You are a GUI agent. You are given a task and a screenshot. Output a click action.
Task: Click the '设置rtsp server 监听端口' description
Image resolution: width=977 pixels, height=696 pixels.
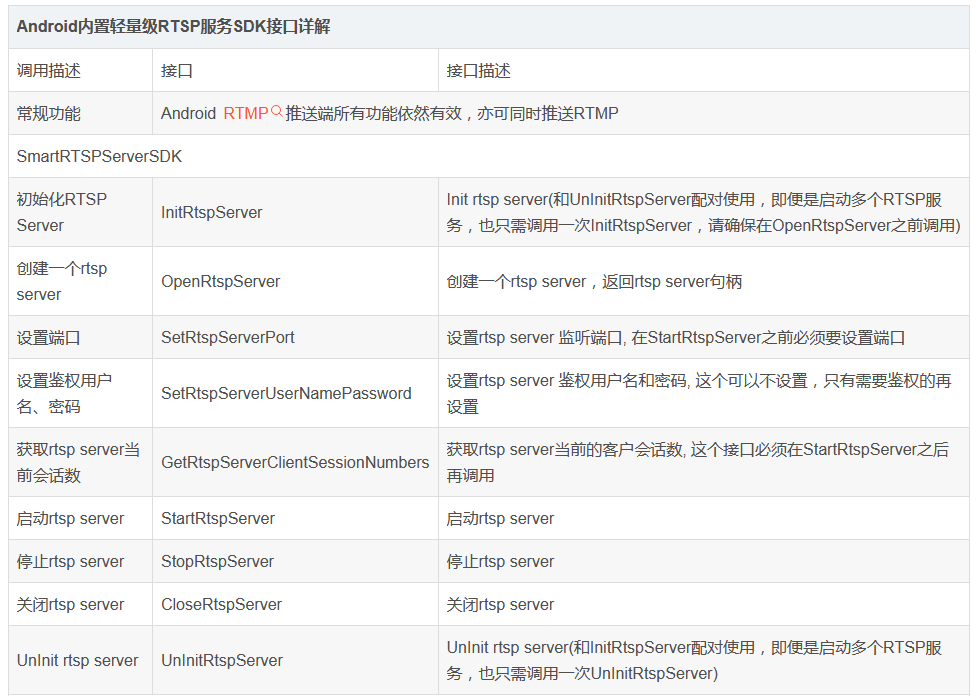click(x=675, y=338)
